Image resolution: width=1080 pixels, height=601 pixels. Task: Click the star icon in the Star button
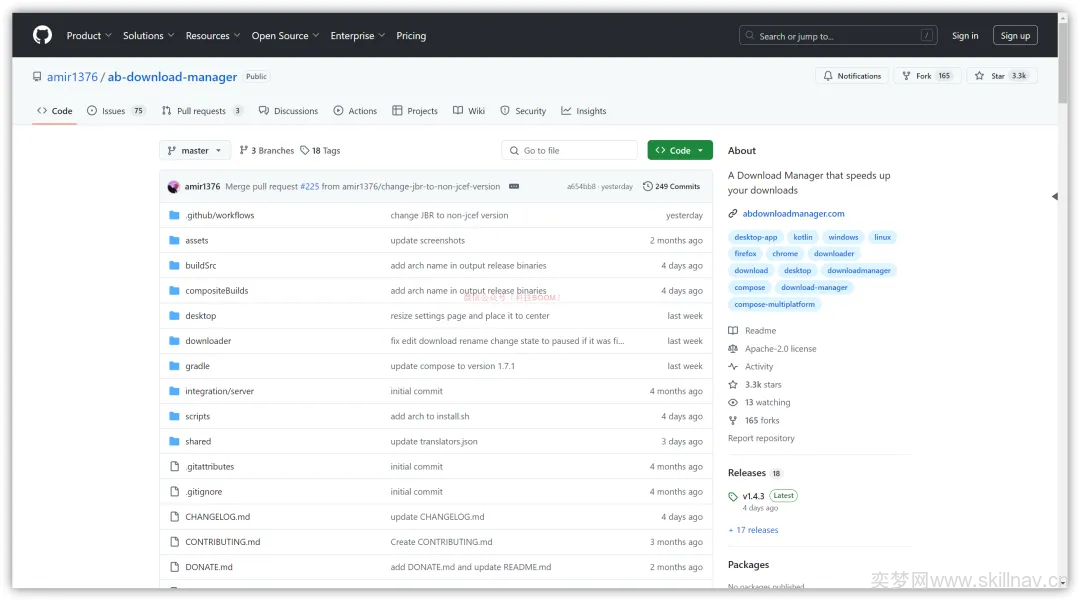click(979, 76)
